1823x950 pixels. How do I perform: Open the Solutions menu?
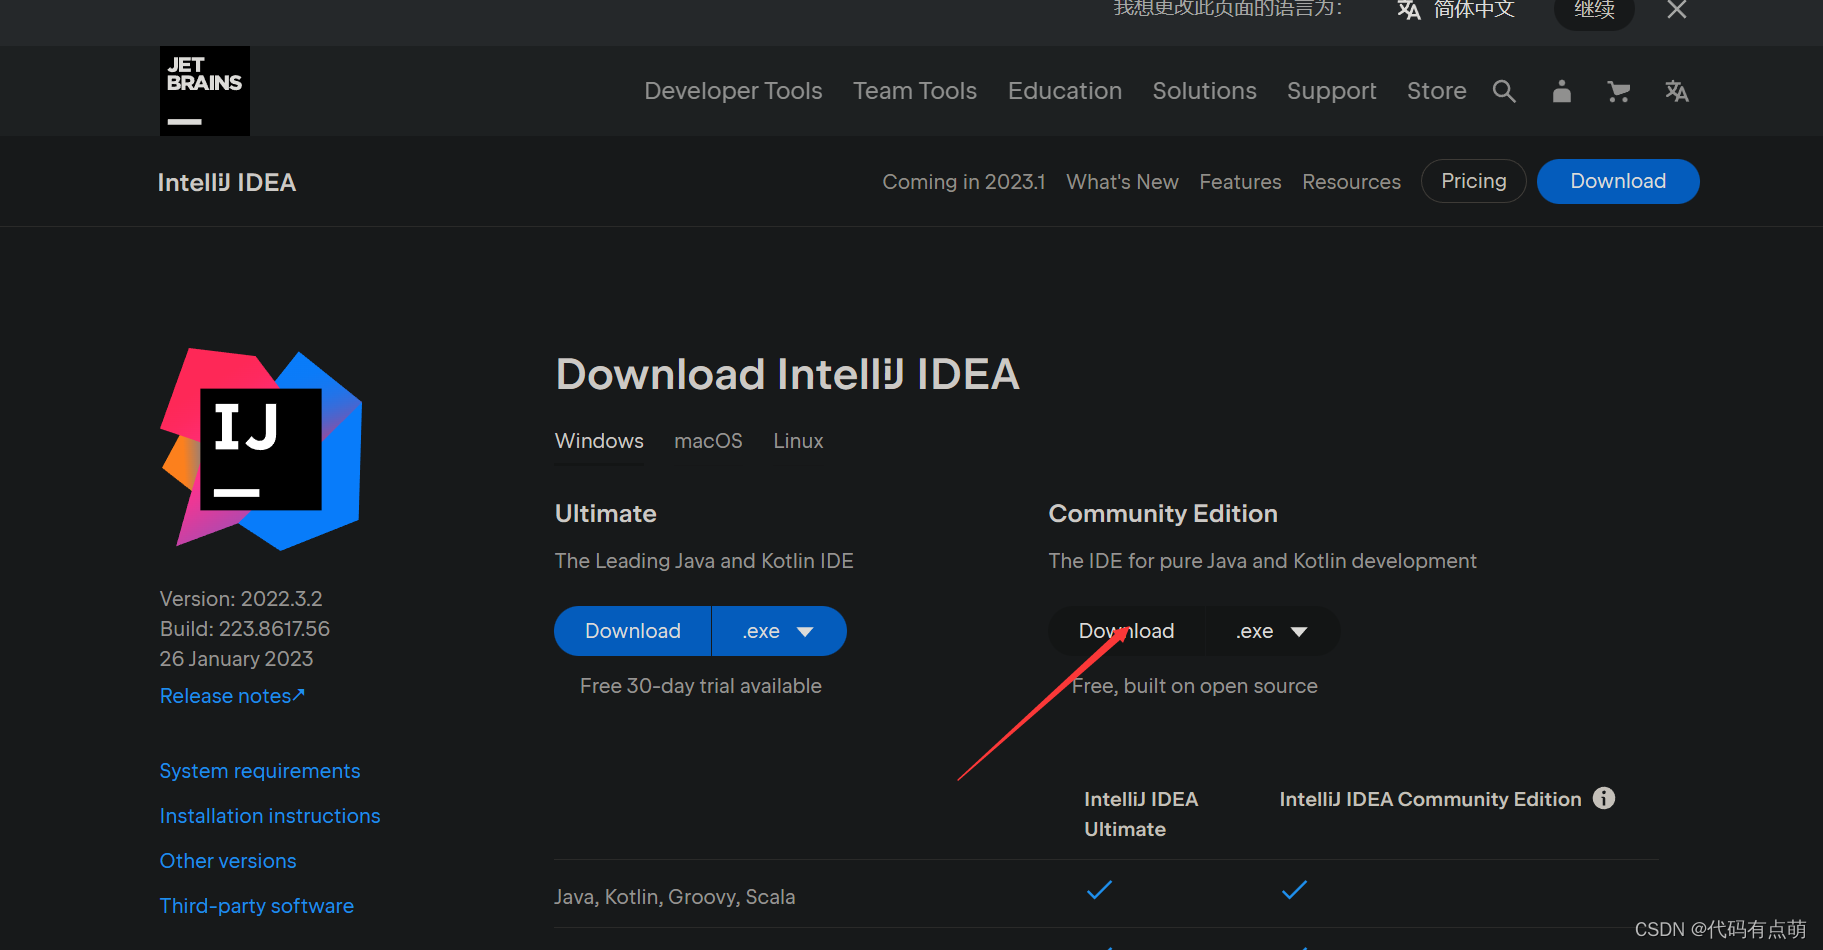tap(1204, 91)
